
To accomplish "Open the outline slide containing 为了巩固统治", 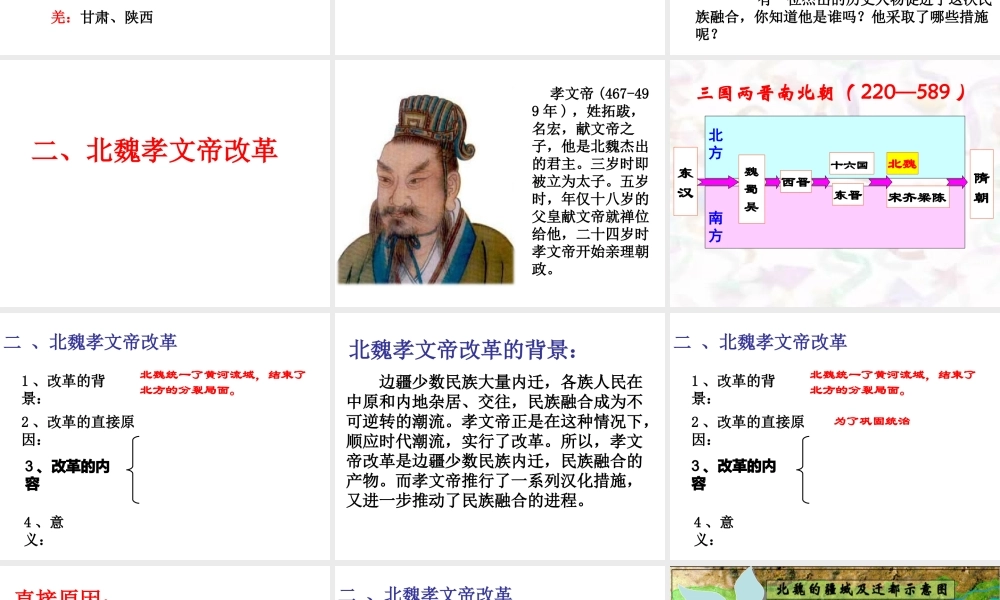I will pyautogui.click(x=835, y=436).
